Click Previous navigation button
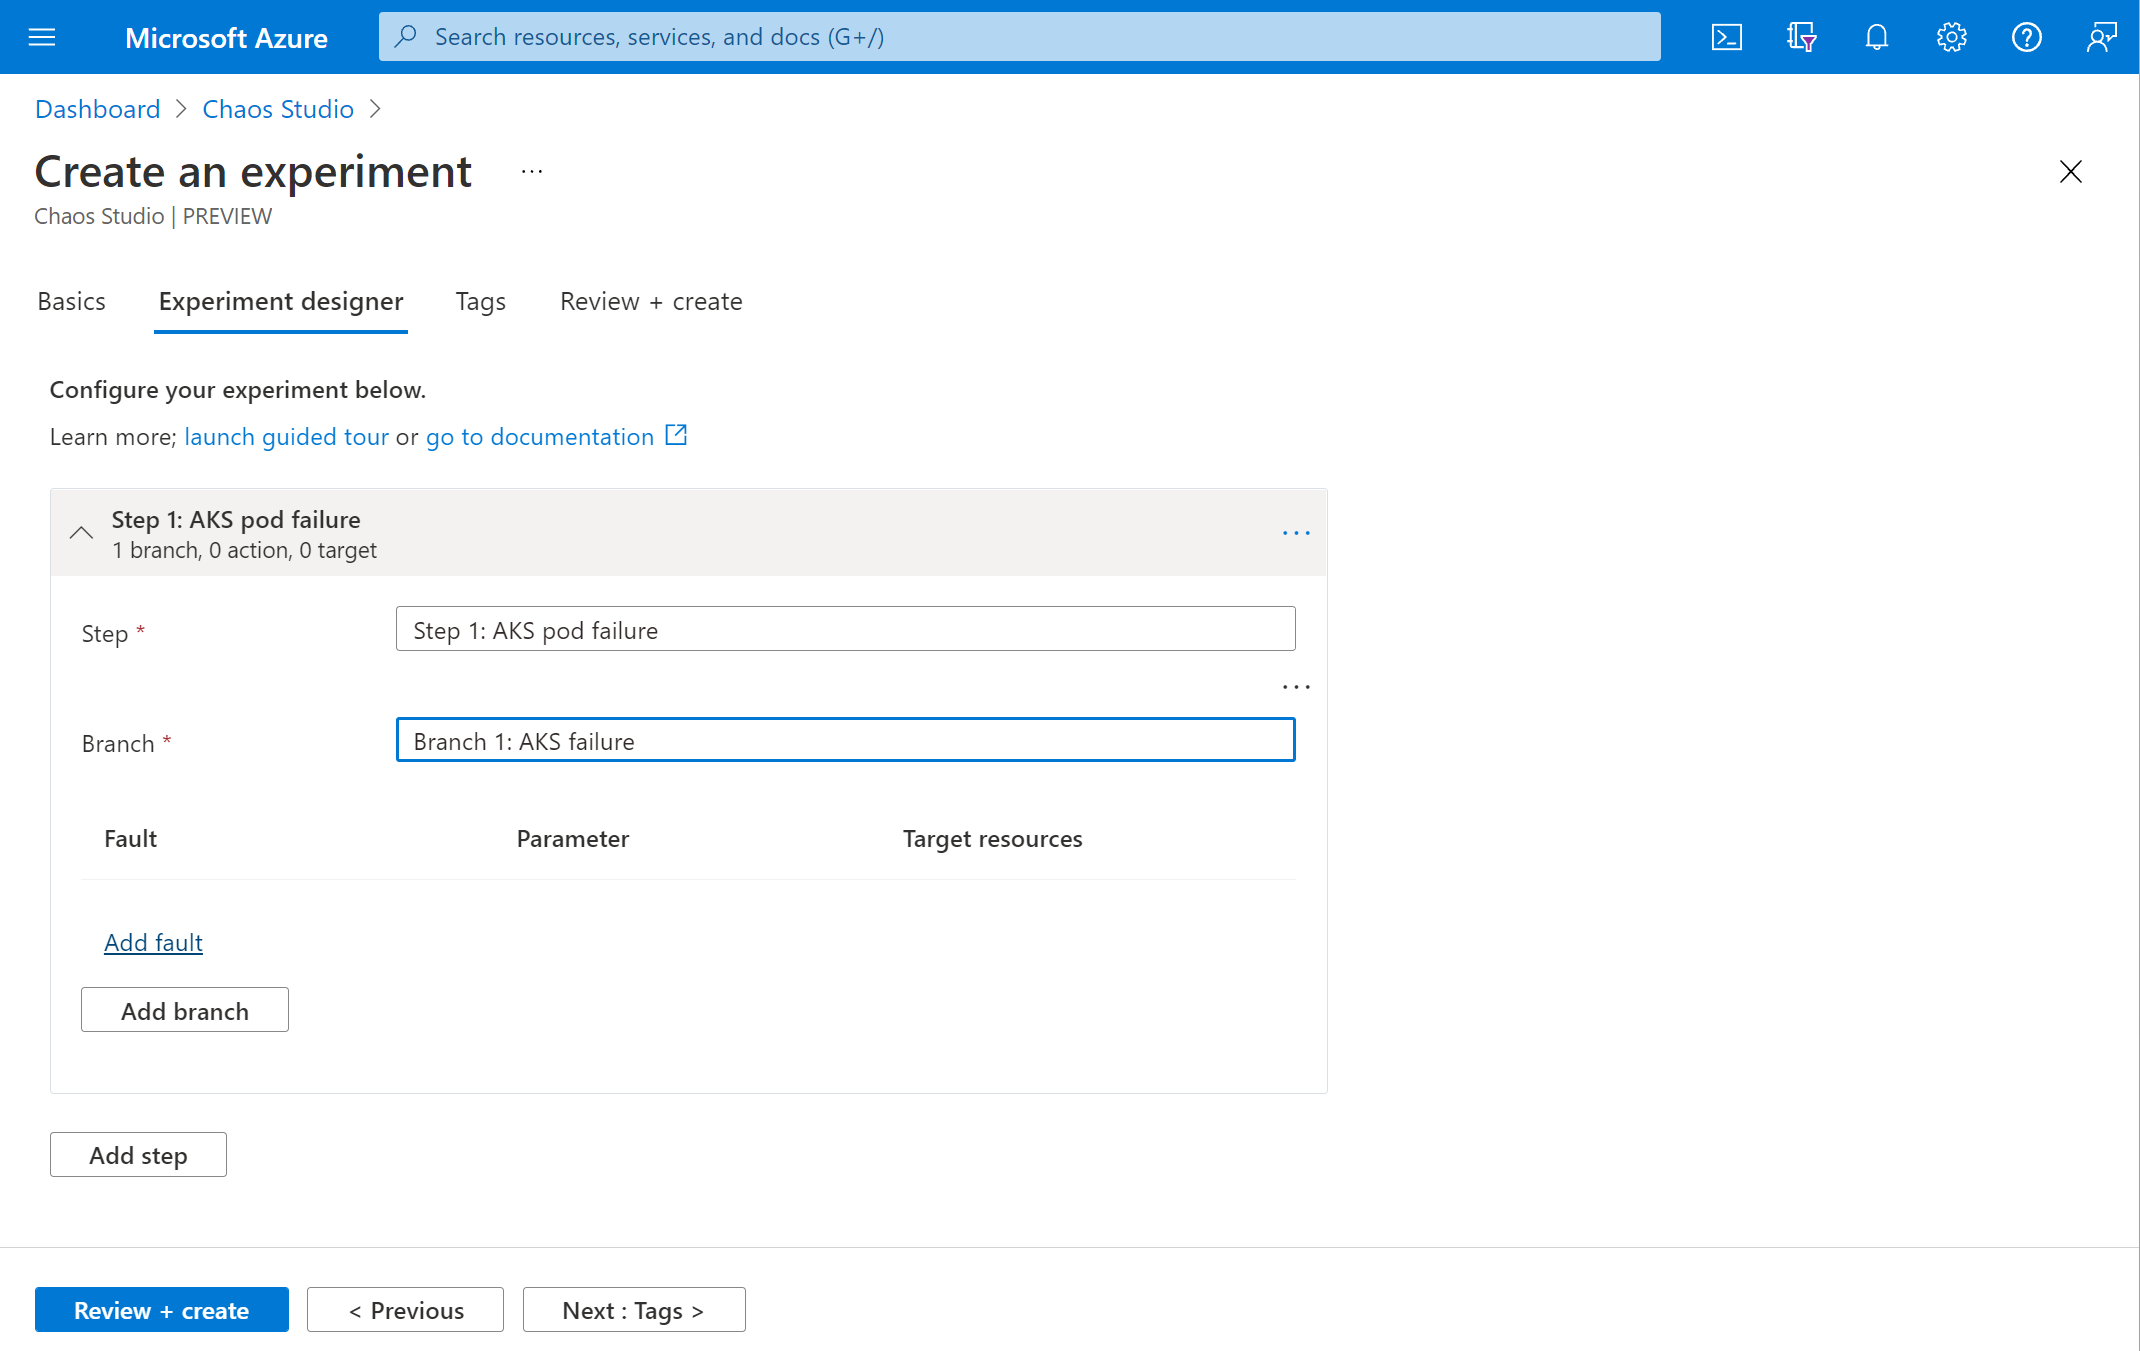Viewport: 2140px width, 1351px height. [405, 1309]
